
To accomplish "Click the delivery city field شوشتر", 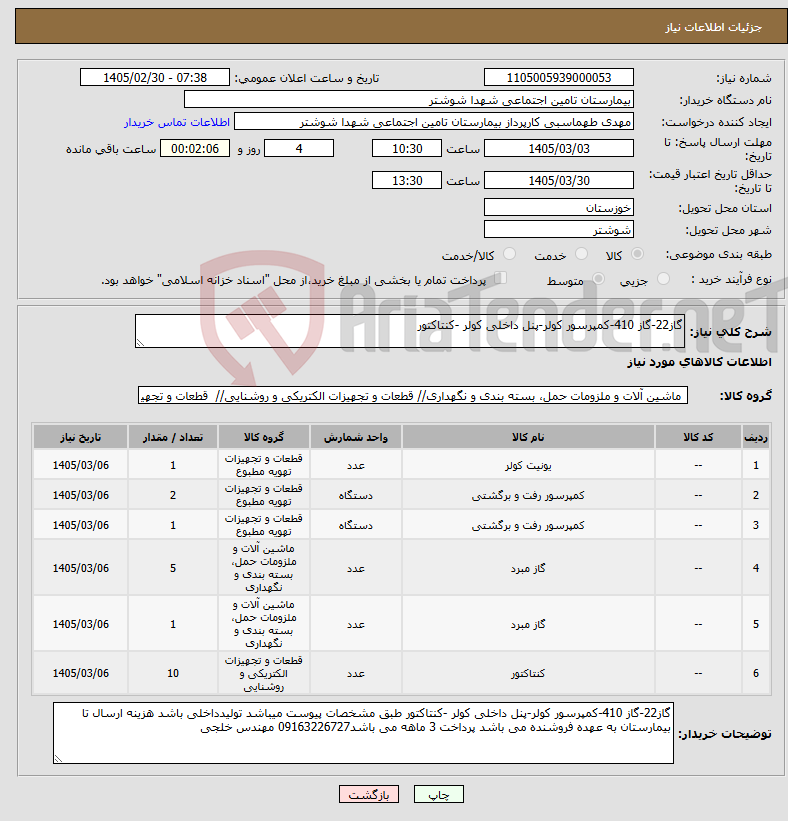I will pyautogui.click(x=559, y=229).
